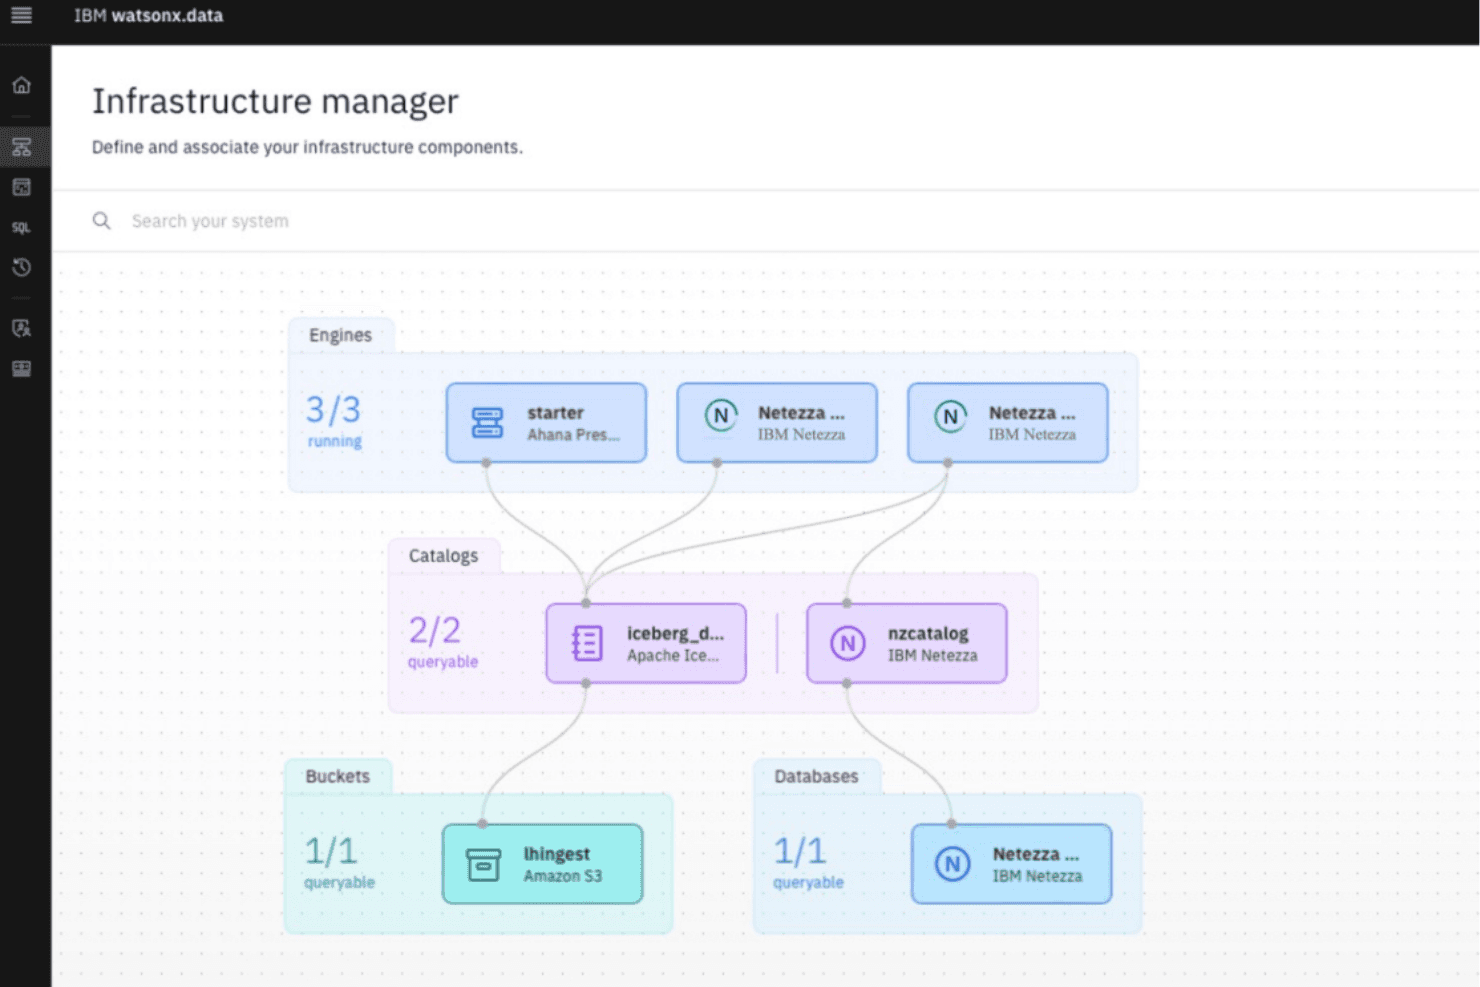1480x987 pixels.
Task: Select the starter Ahana Presto engine card
Action: (546, 422)
